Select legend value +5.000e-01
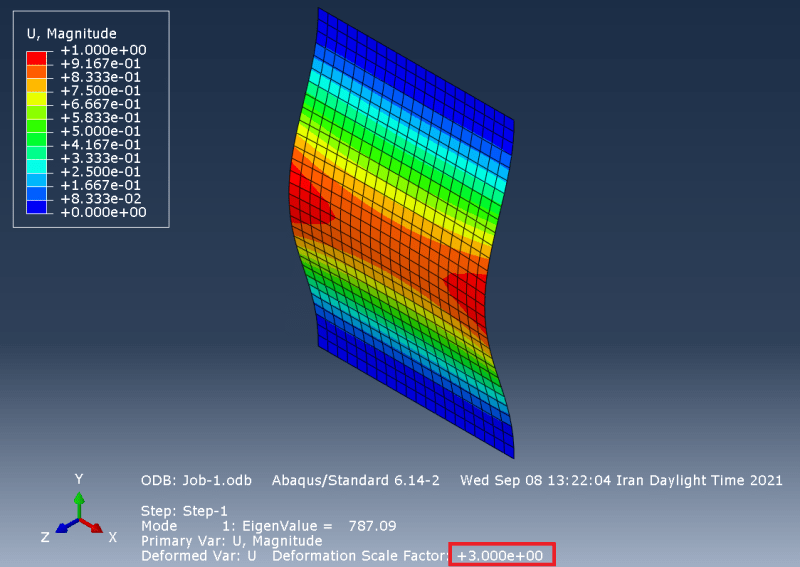Viewport: 800px width, 567px height. tap(101, 131)
